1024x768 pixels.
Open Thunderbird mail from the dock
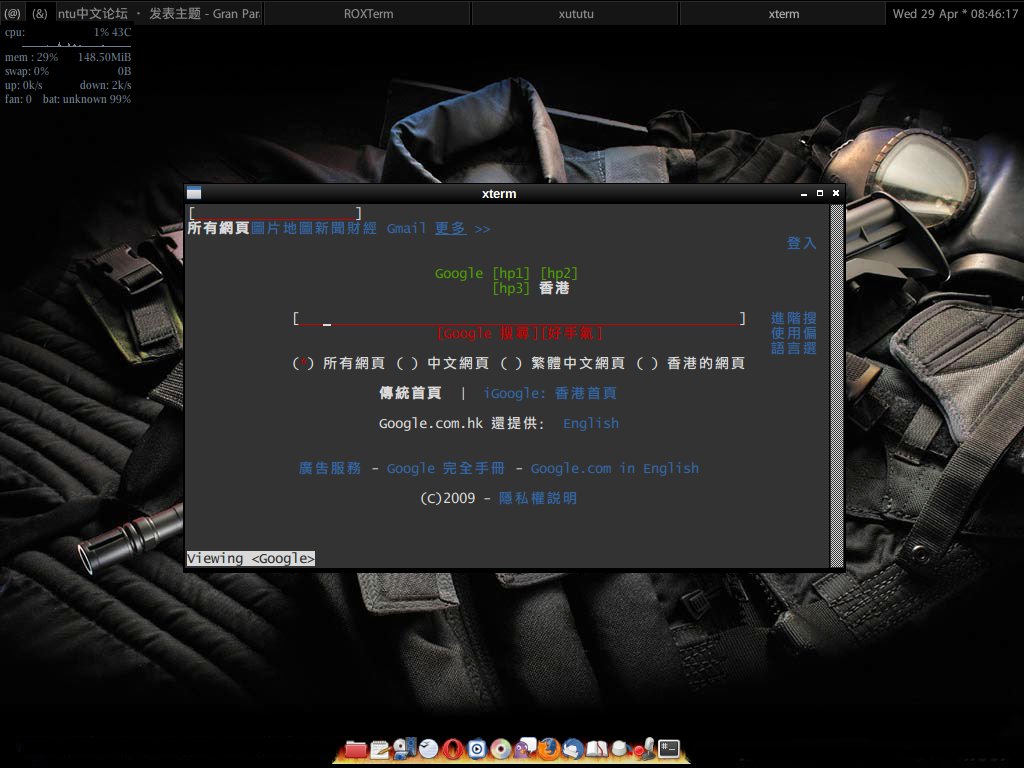click(x=573, y=748)
